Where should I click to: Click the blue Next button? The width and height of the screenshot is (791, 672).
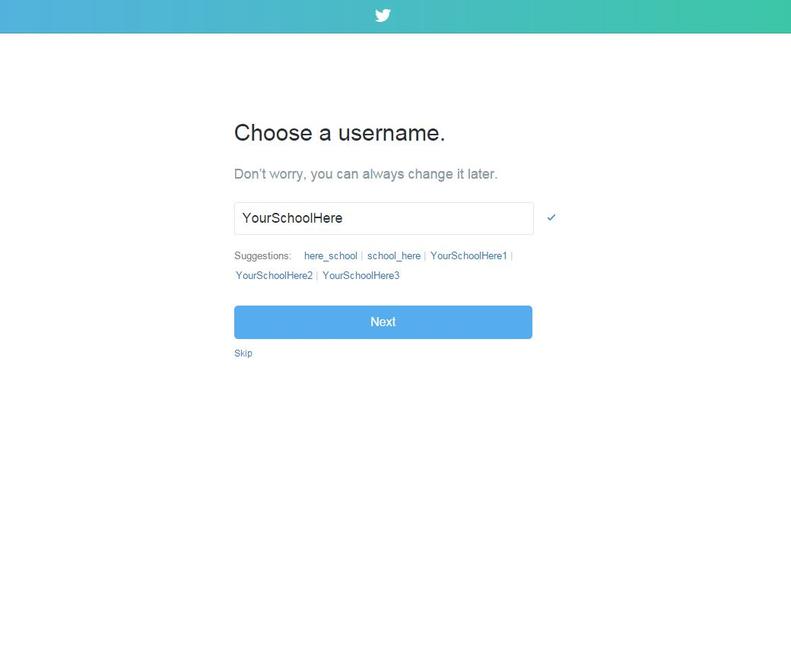(383, 322)
